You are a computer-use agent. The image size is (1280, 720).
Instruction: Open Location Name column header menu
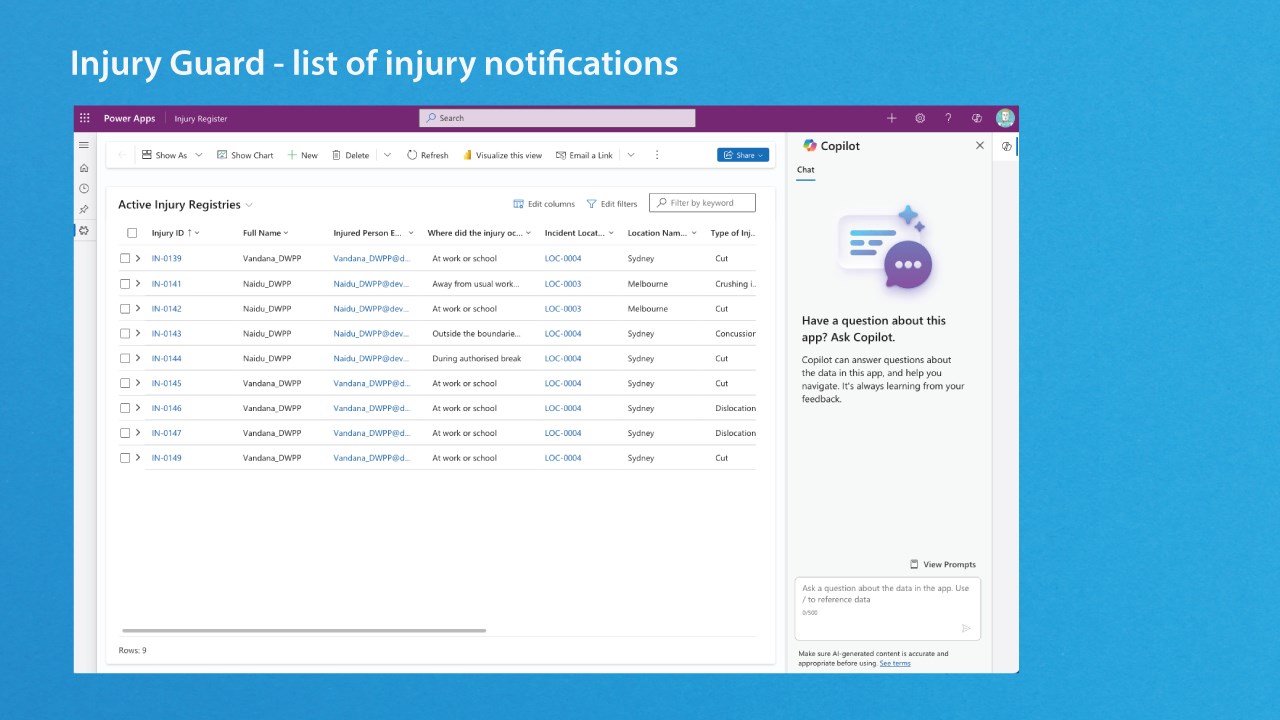(662, 233)
